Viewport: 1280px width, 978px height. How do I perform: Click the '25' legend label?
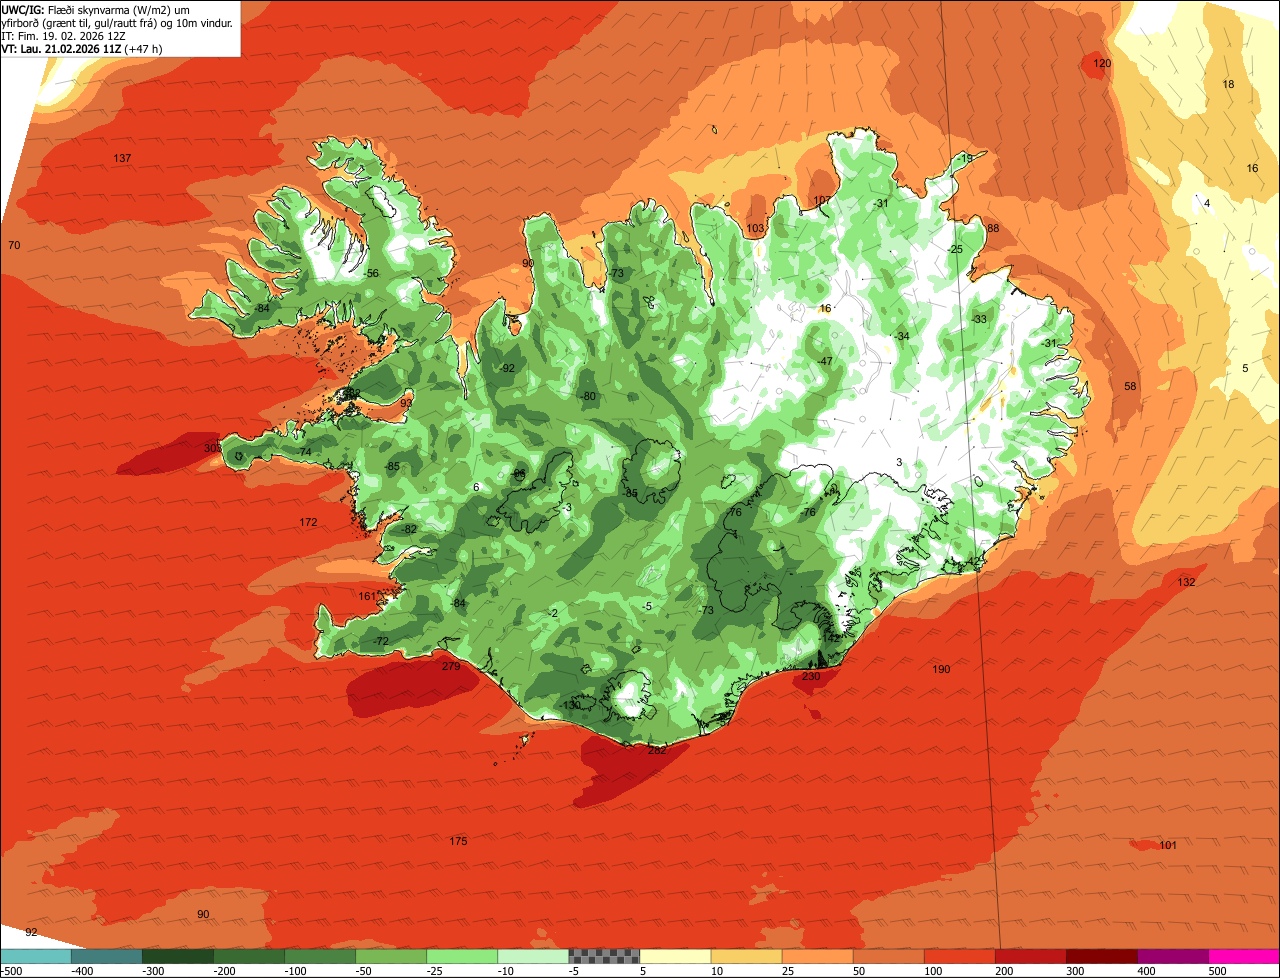pos(789,970)
